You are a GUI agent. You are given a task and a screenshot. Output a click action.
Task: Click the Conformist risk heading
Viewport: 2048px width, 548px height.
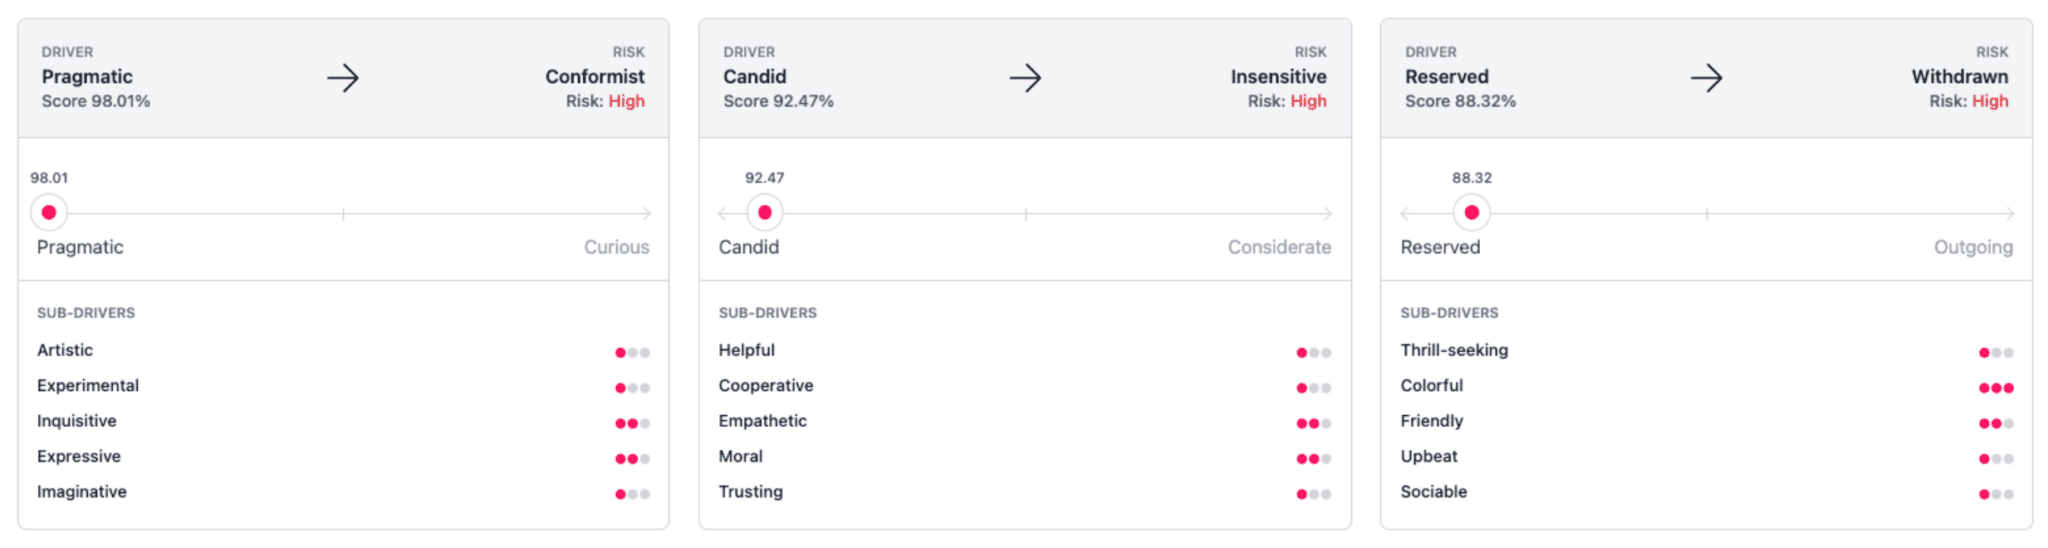point(595,76)
